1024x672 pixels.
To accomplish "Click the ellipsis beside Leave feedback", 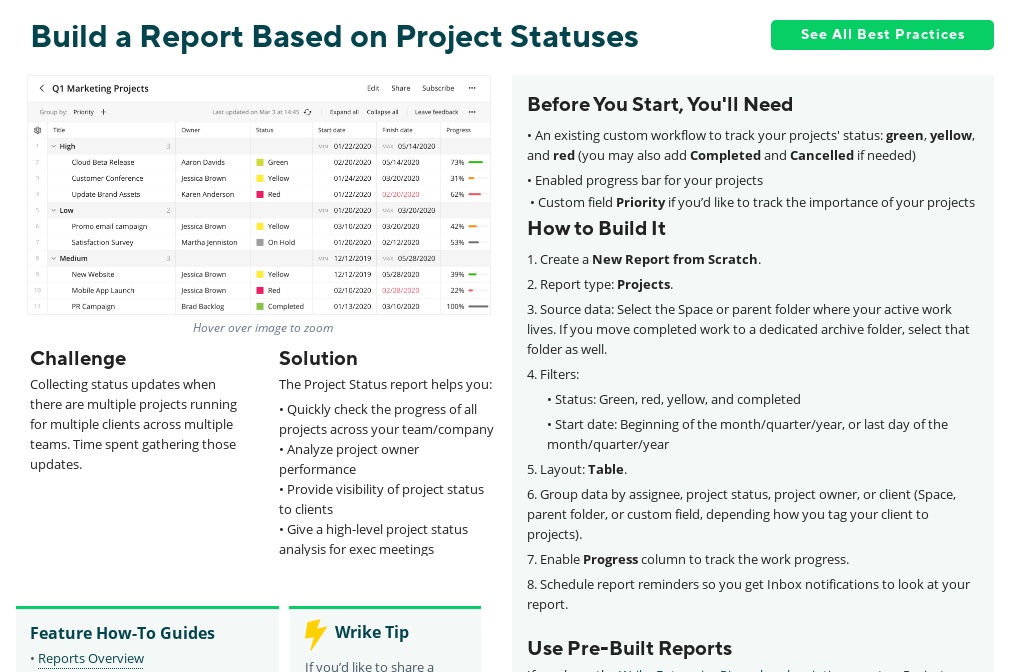I will pyautogui.click(x=472, y=112).
